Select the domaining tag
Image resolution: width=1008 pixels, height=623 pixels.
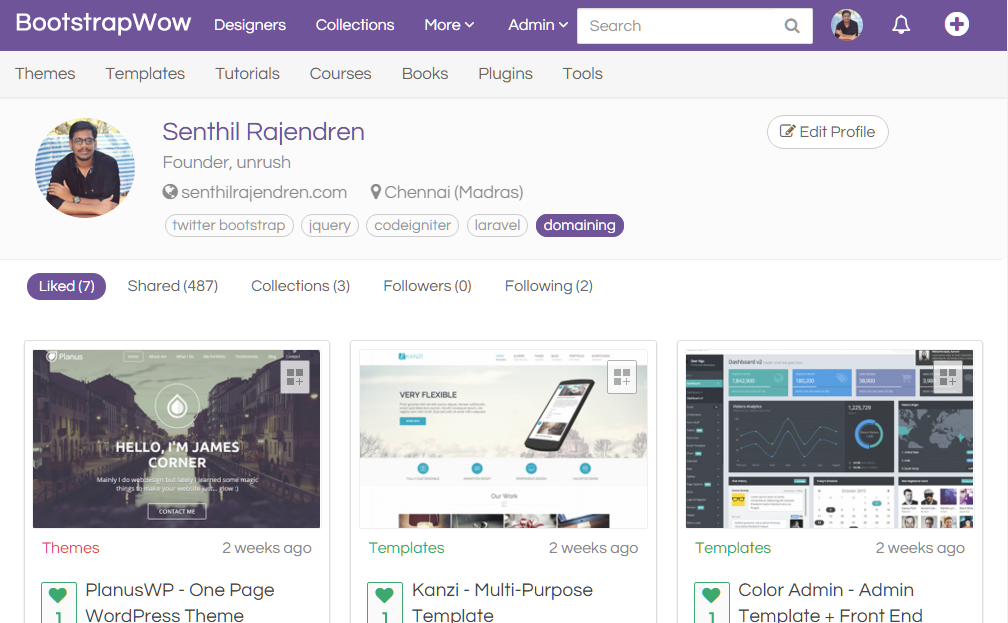(579, 226)
